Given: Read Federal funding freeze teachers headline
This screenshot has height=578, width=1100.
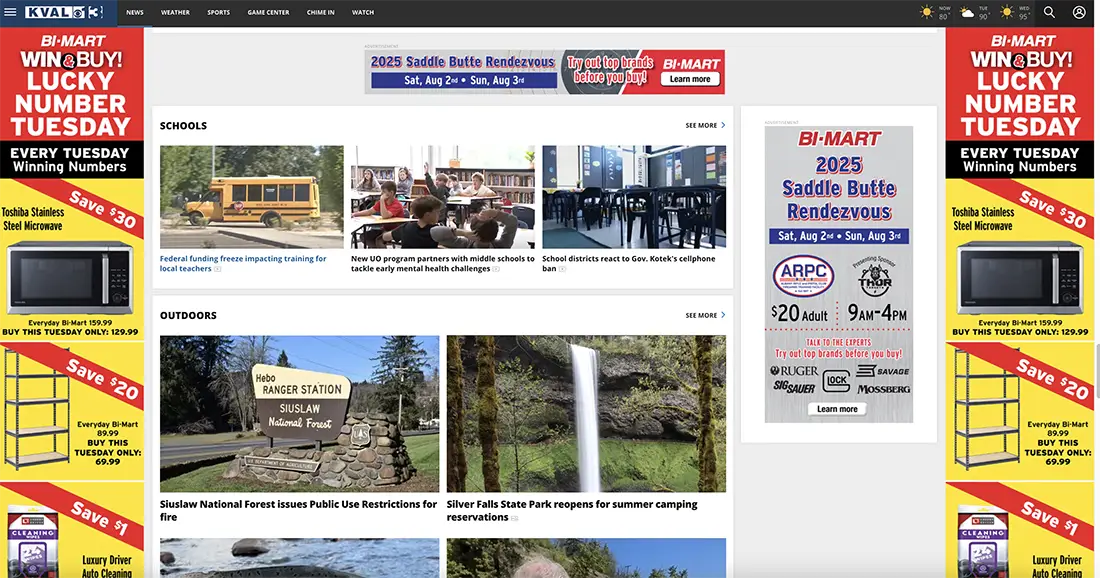Looking at the screenshot, I should click(x=243, y=264).
